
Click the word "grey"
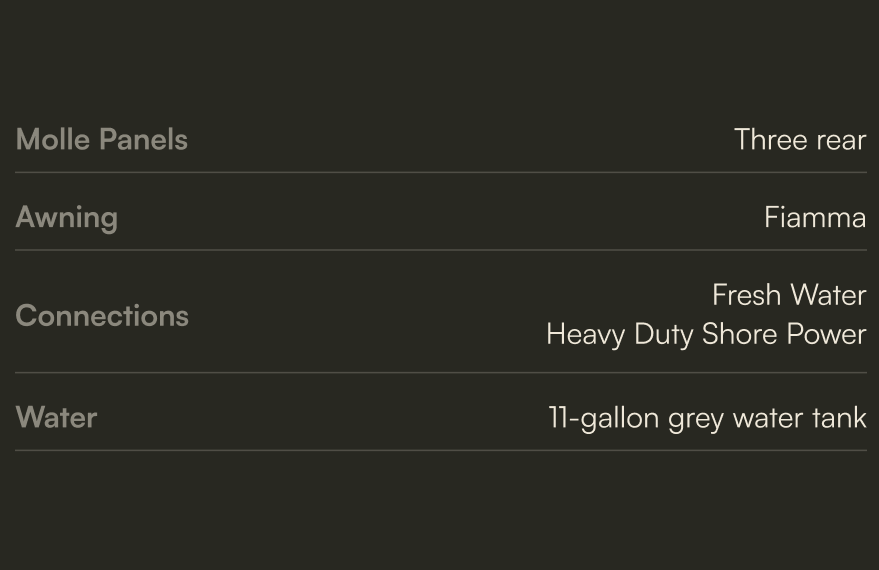(x=696, y=418)
